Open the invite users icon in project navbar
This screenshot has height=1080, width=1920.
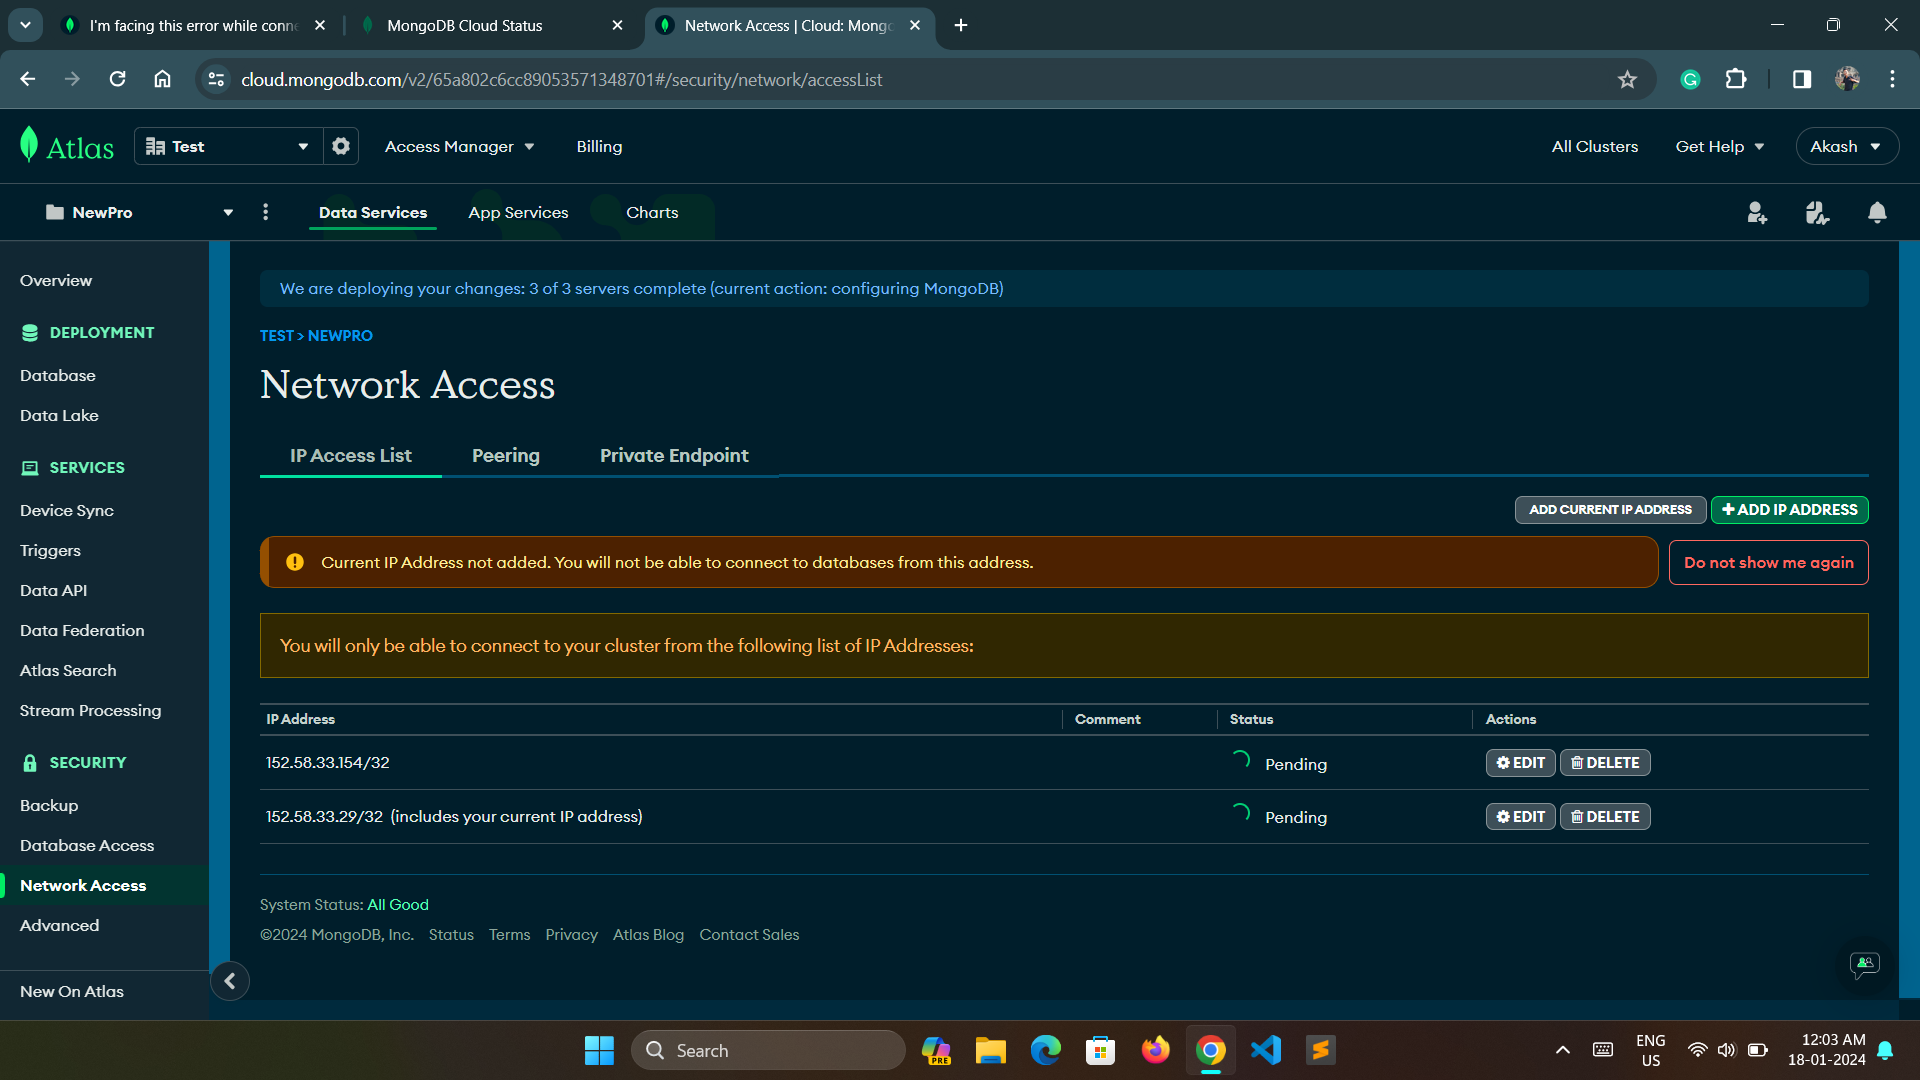1757,212
